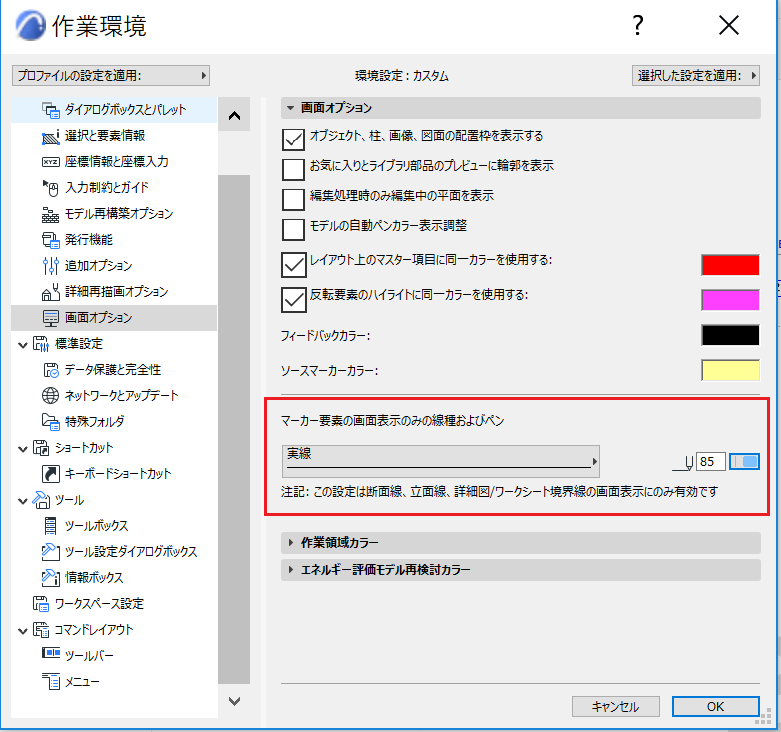781x732 pixels.
Task: Uncheck オブジェクト、柱、画像、図面の配置枠を表示する
Action: tap(293, 139)
